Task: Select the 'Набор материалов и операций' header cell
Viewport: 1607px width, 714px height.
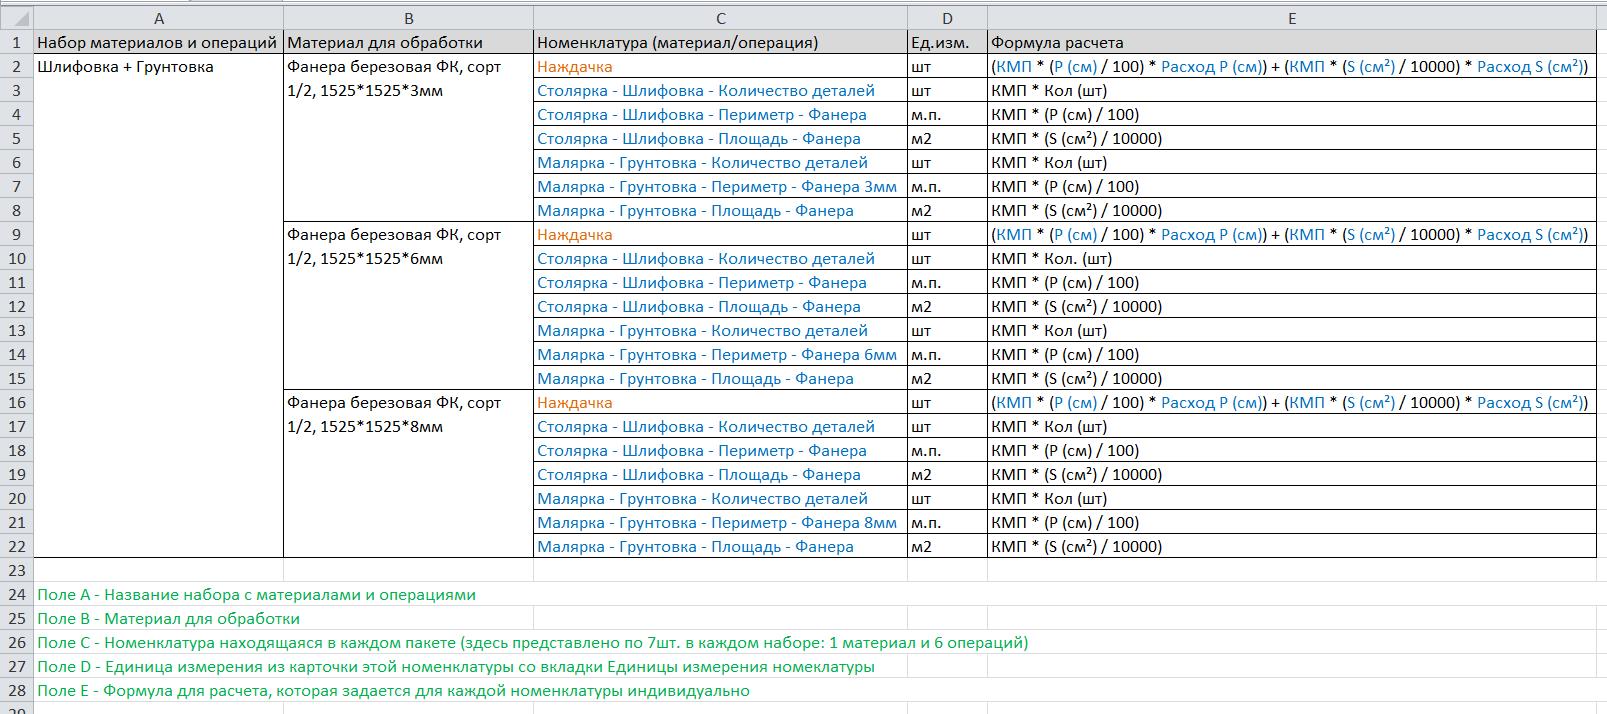Action: pos(157,43)
